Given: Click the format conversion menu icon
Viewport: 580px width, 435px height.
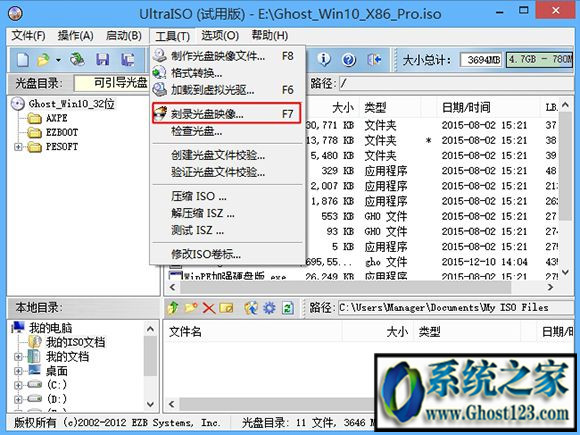Looking at the screenshot, I should 160,73.
